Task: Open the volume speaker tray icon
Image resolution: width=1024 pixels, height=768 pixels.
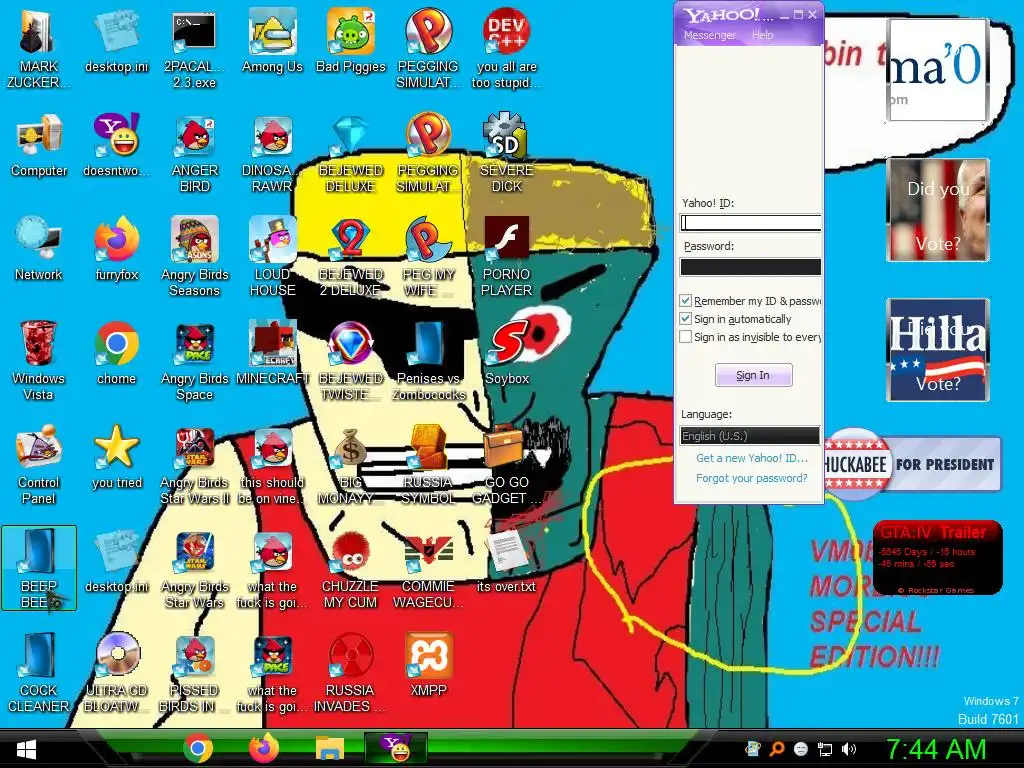Action: click(x=849, y=749)
